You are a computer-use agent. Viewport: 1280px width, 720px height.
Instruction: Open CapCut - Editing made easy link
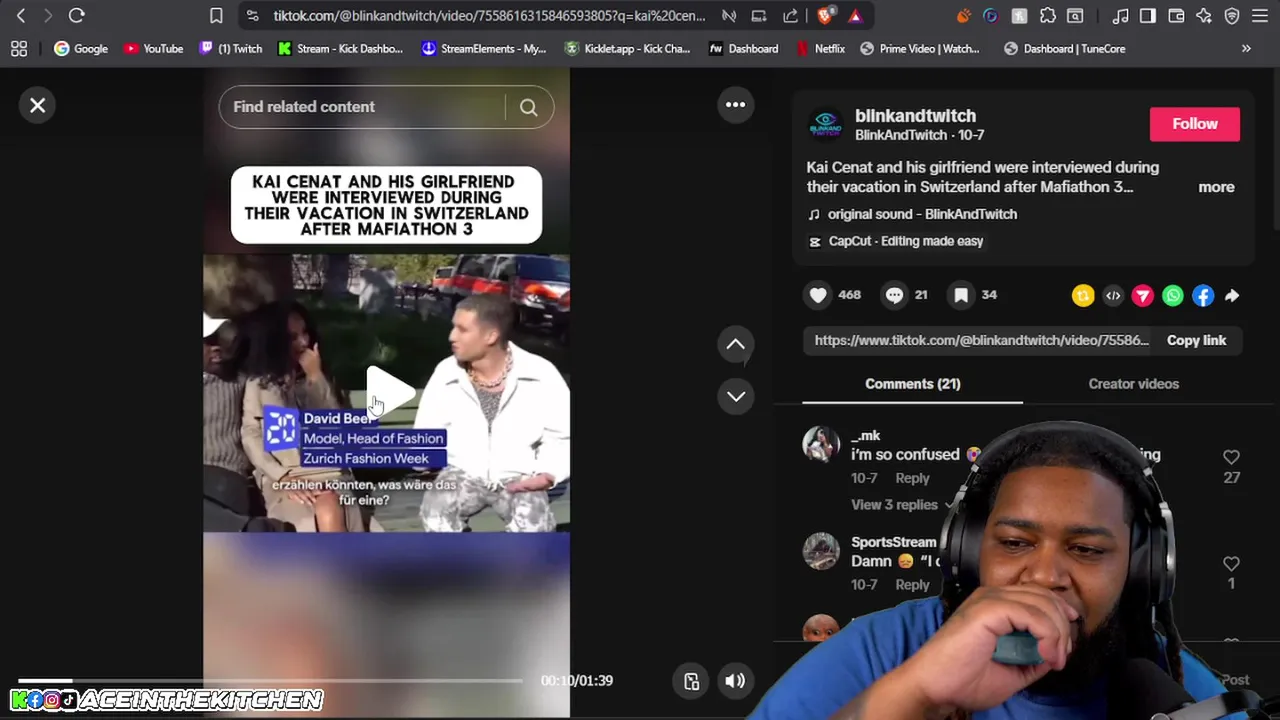click(x=905, y=241)
